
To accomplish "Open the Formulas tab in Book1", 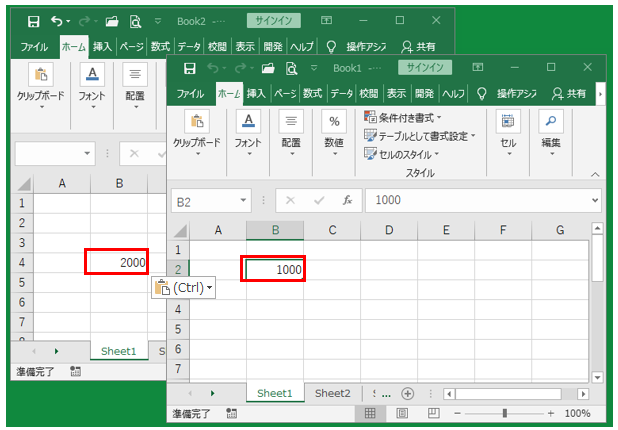I will point(313,94).
